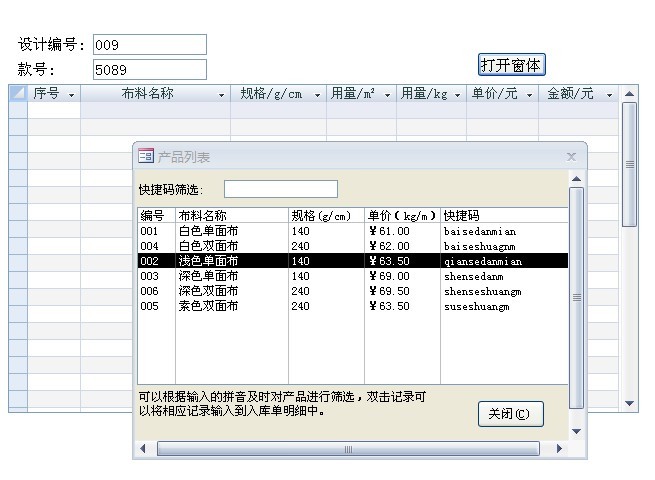
Task: Click shortcut code qiansedanmian
Action: (482, 262)
